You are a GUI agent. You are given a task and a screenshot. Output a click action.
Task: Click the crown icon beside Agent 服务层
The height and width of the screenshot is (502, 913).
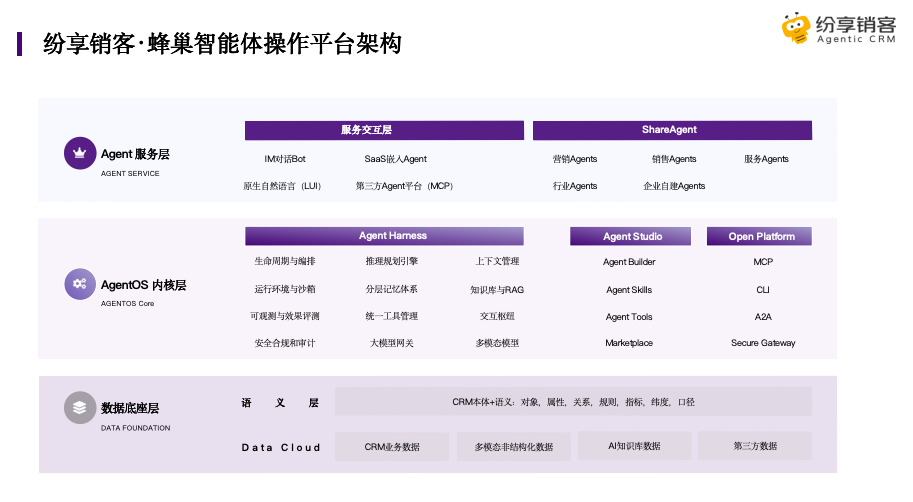[x=80, y=153]
